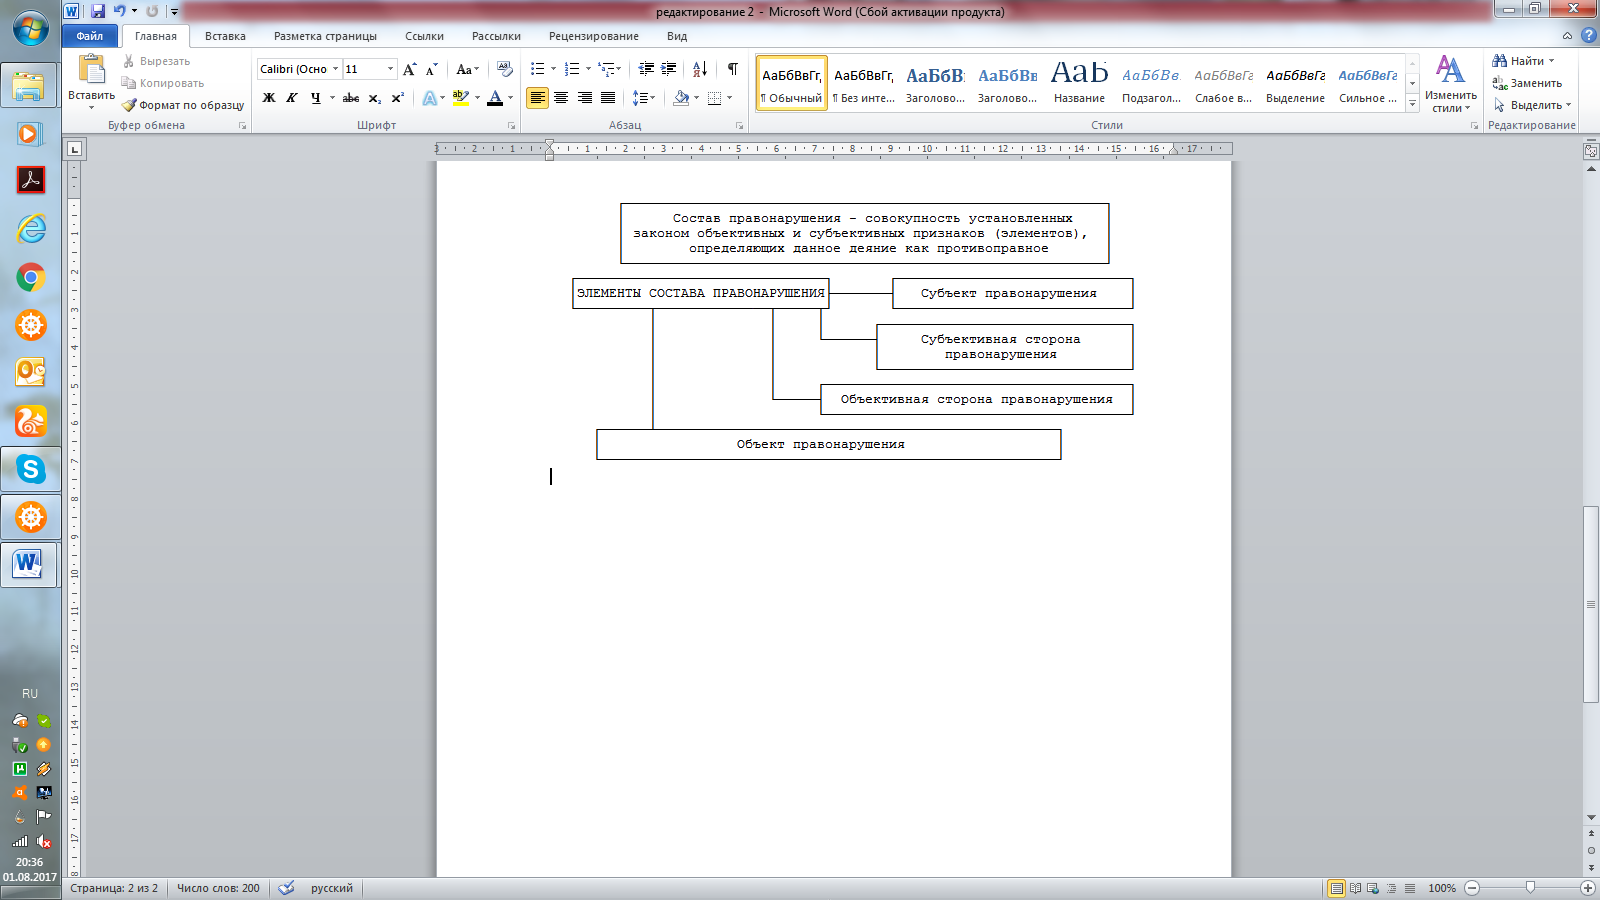Open Google Chrome from the taskbar
The width and height of the screenshot is (1600, 900).
[31, 277]
